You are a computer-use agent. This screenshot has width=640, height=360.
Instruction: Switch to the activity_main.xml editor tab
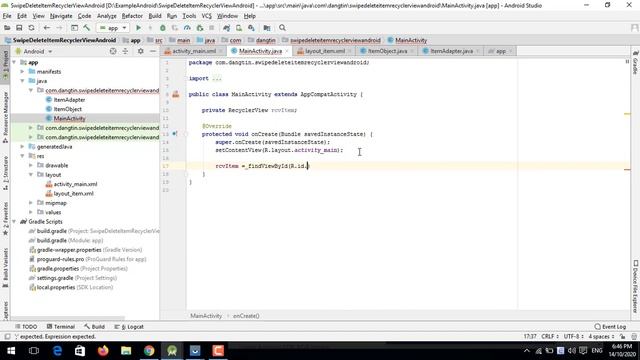pos(193,51)
